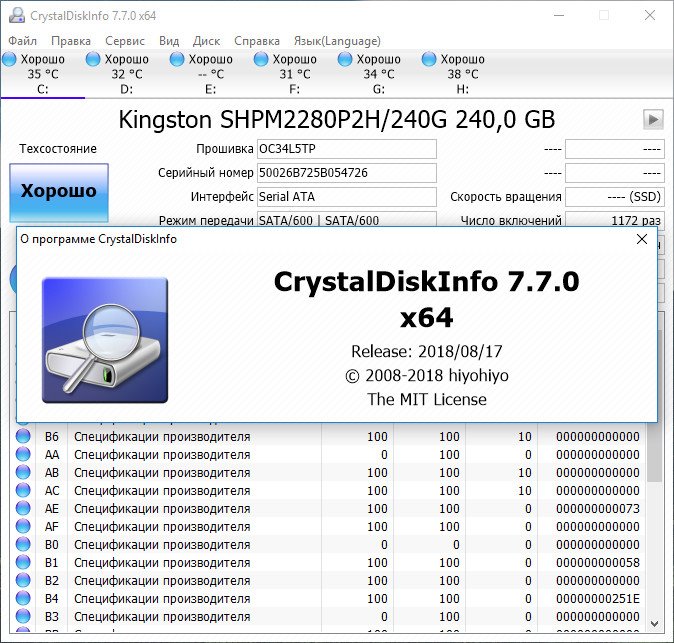Open the Справка menu
Image resolution: width=674 pixels, height=643 pixels.
[257, 41]
